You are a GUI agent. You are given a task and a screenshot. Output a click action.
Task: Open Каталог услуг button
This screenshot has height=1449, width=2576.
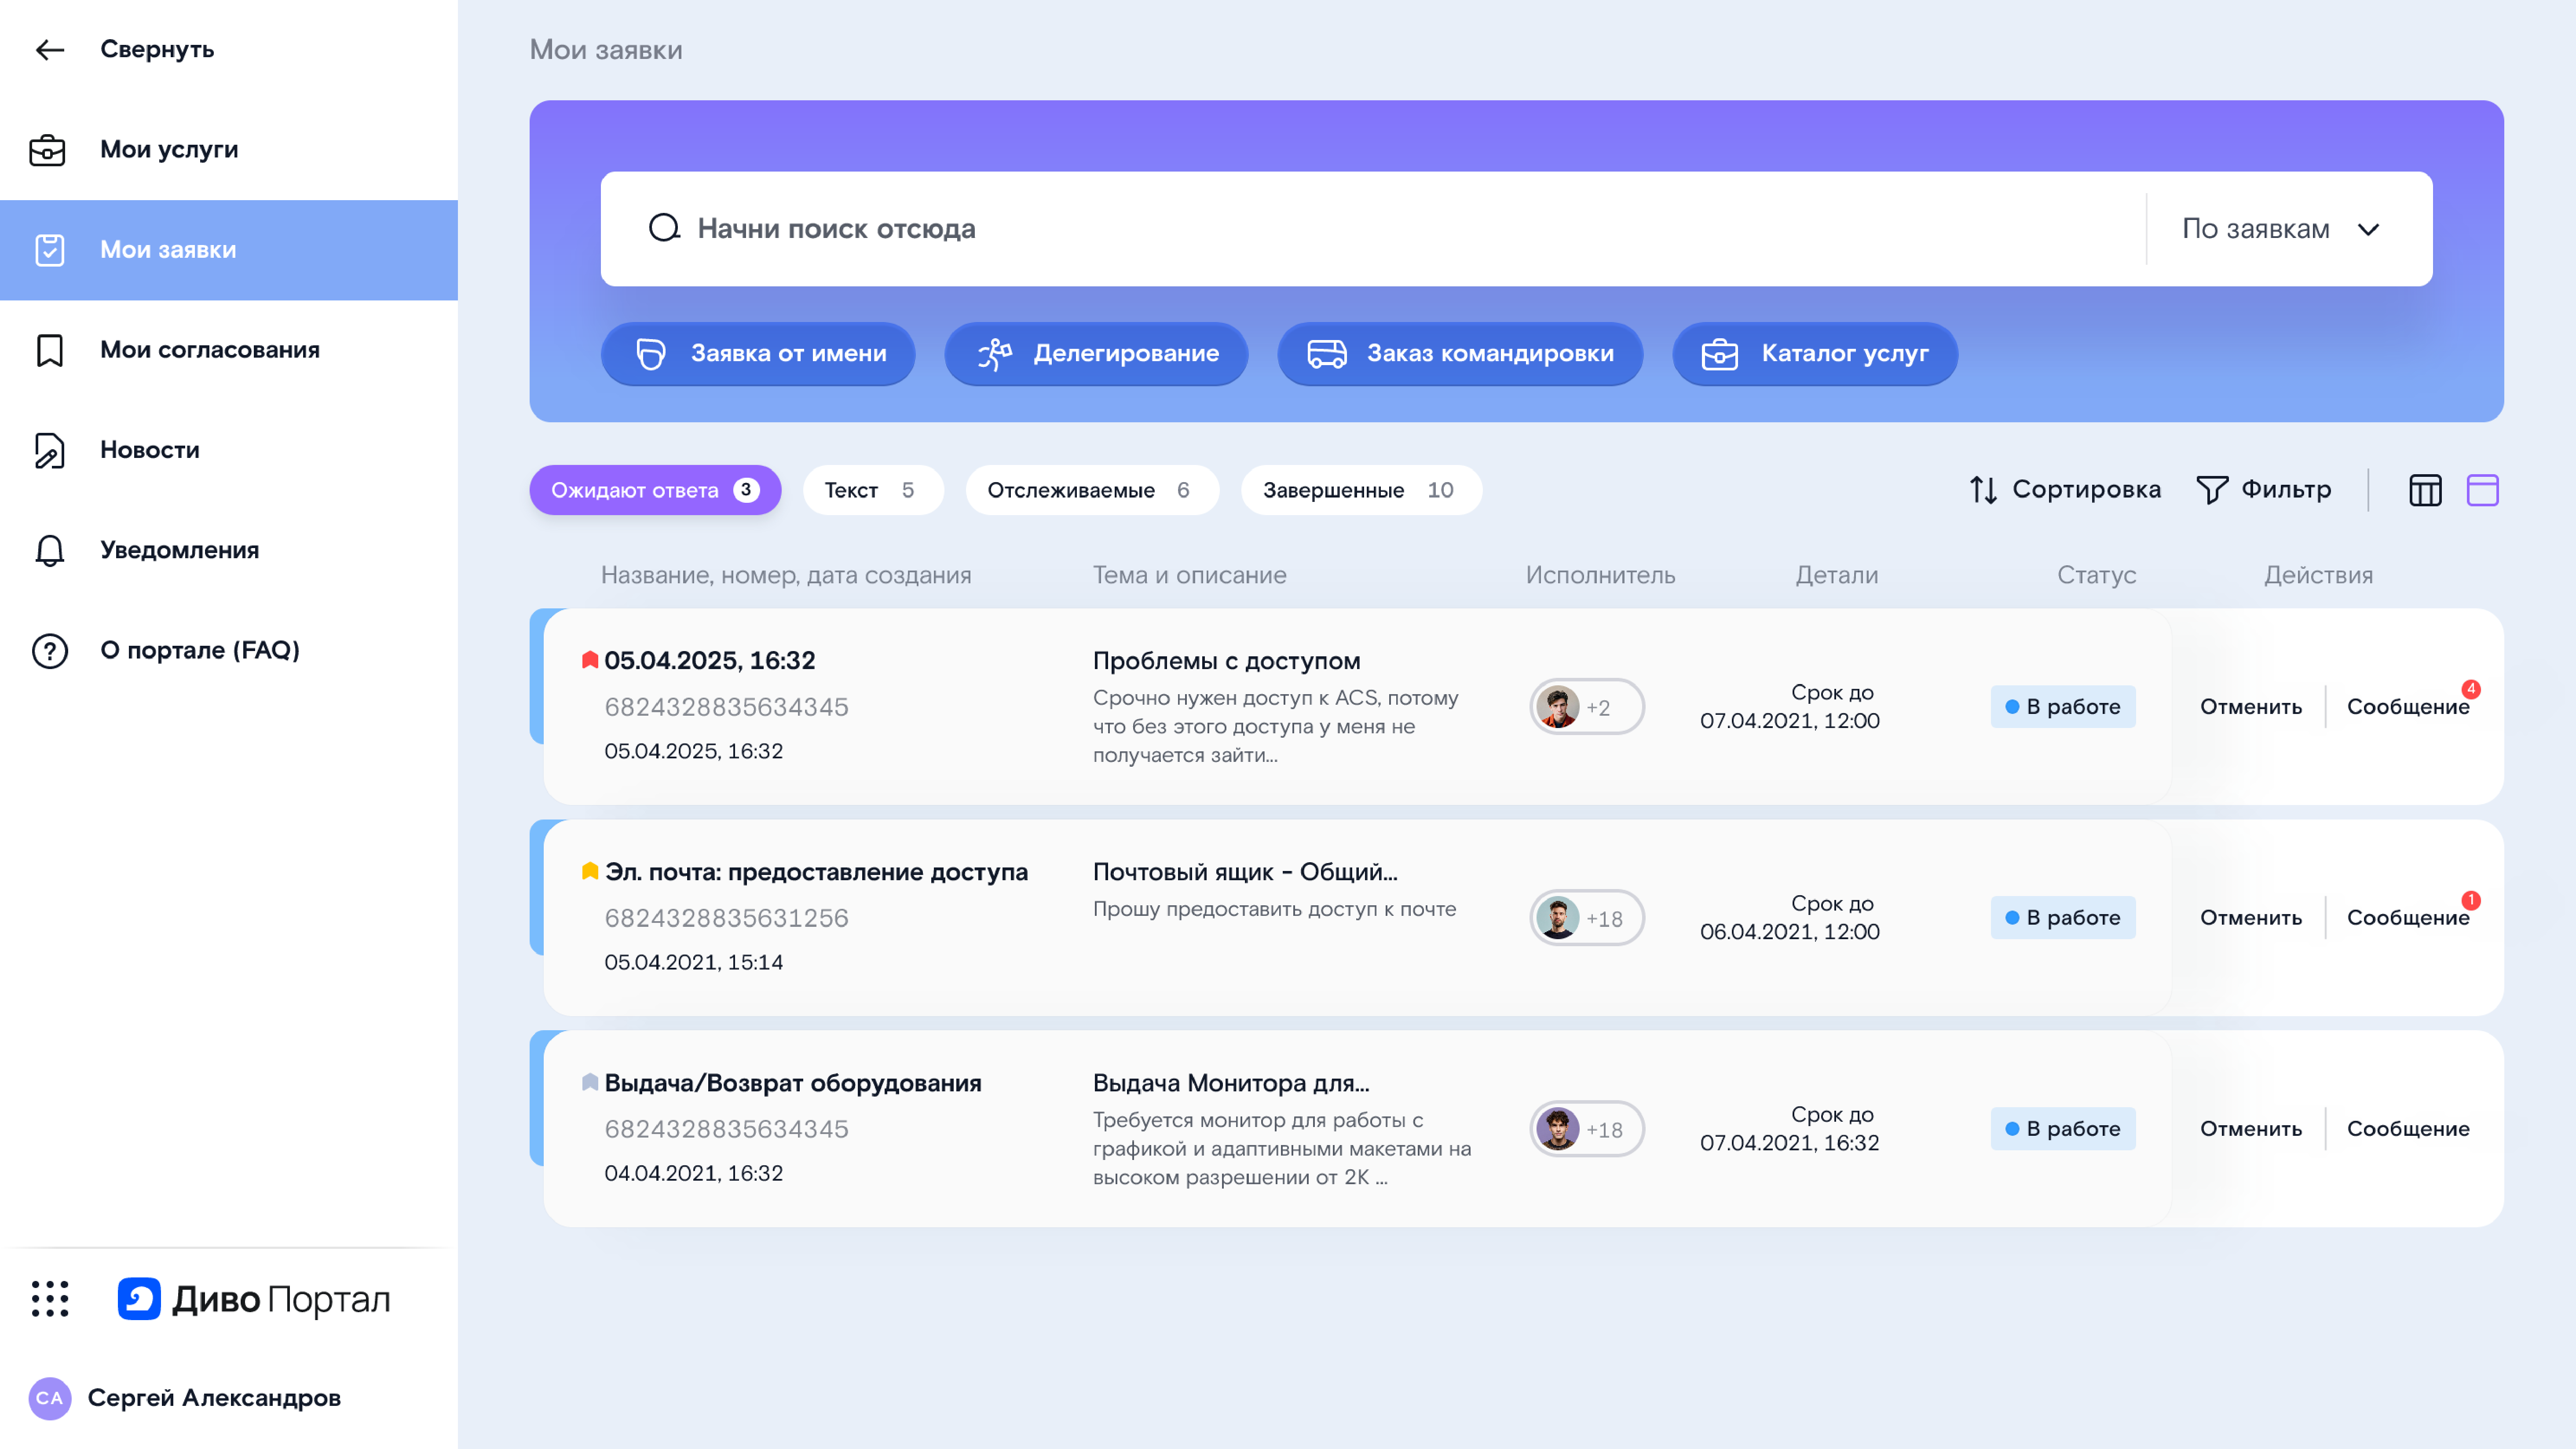coord(1815,354)
